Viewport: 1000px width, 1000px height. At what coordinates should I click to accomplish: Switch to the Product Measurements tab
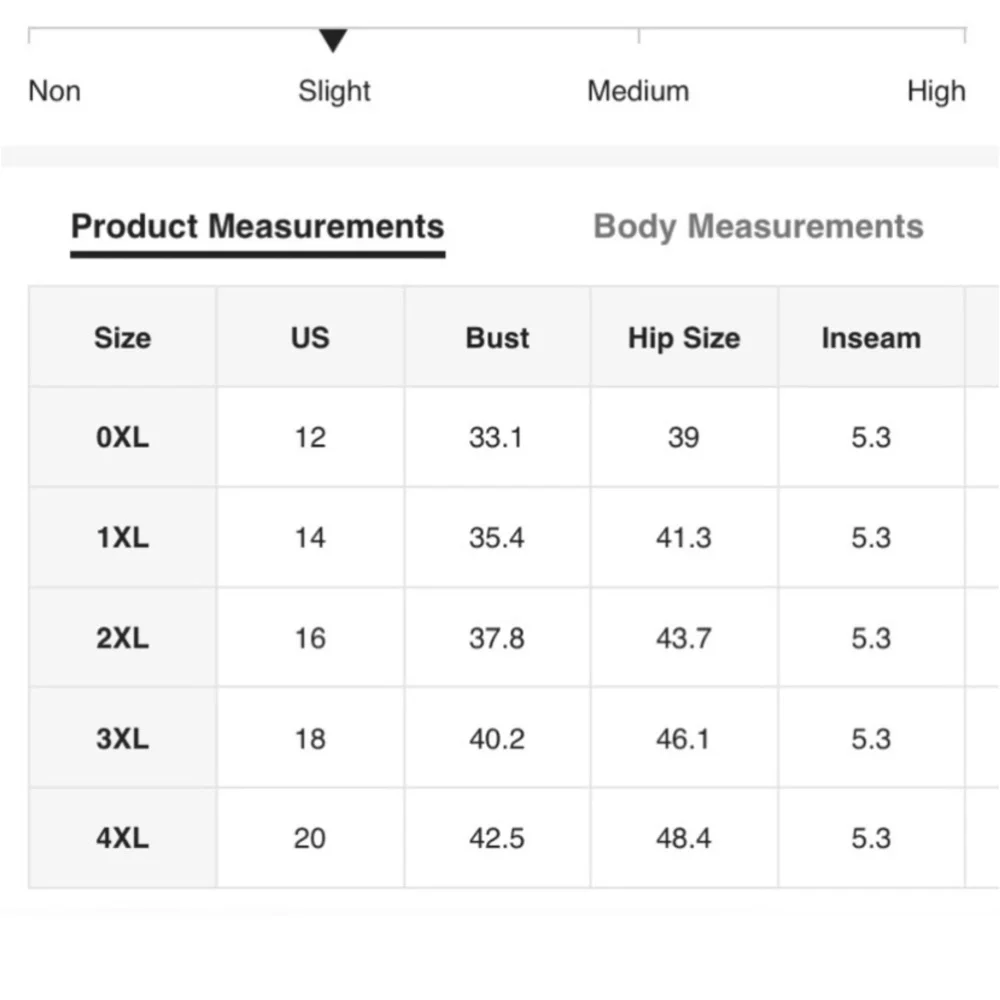[x=257, y=227]
